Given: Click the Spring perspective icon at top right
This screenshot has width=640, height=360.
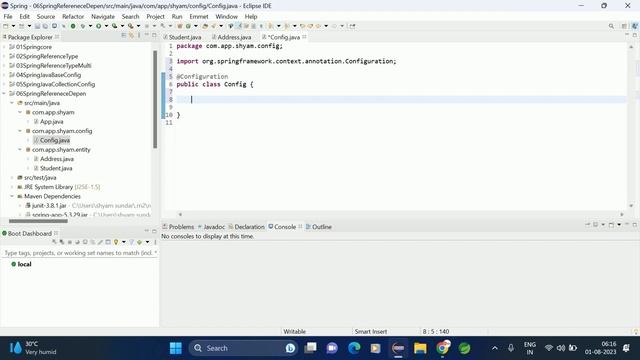Looking at the screenshot, I should (634, 26).
